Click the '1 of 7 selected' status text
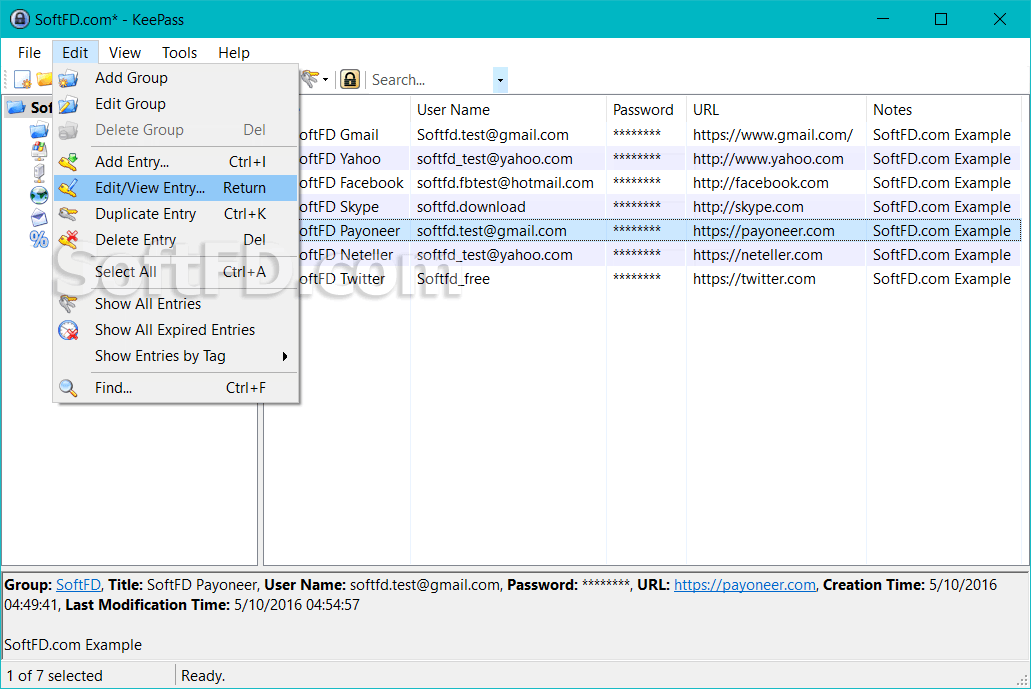1031x689 pixels. pos(55,676)
